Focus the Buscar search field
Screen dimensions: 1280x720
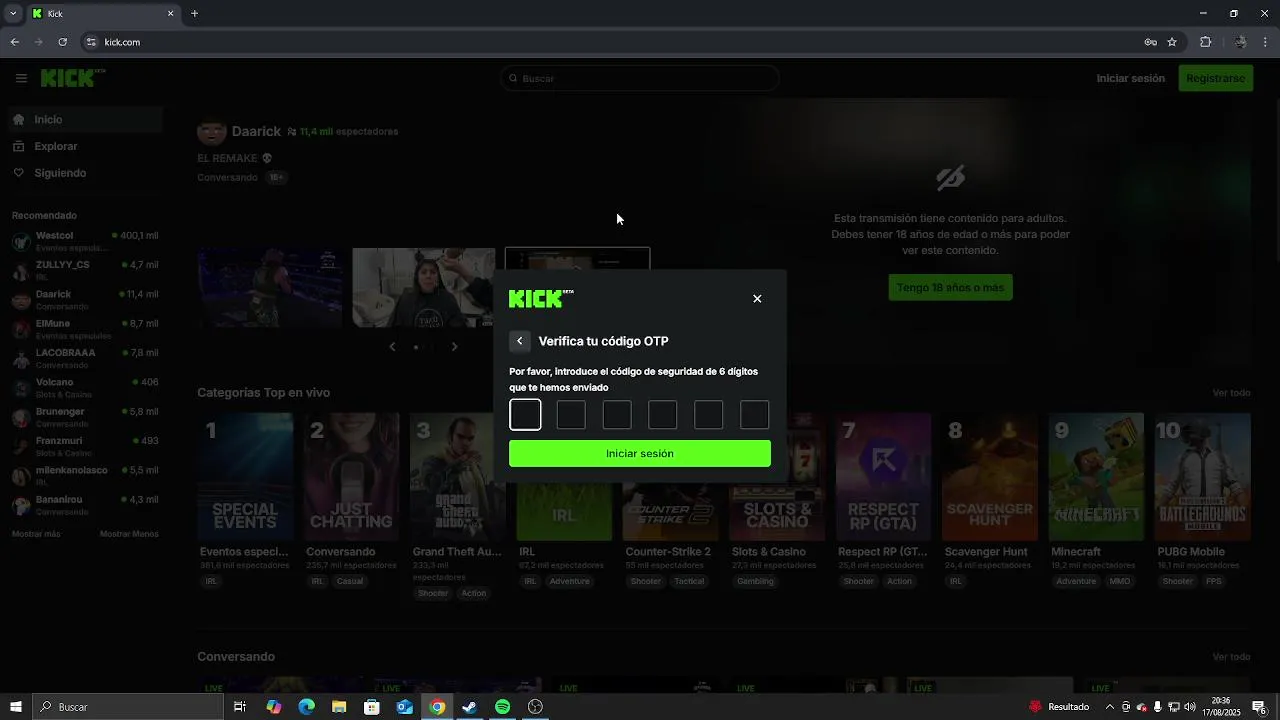point(640,78)
